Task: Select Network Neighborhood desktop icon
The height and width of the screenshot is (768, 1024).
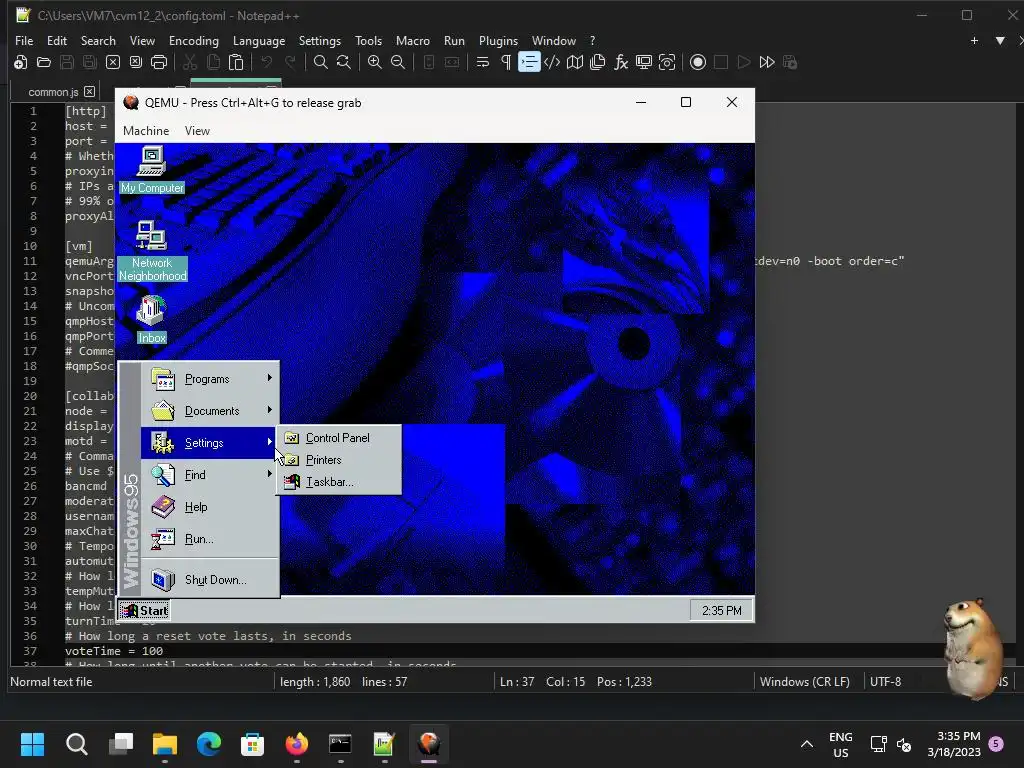Action: [152, 251]
